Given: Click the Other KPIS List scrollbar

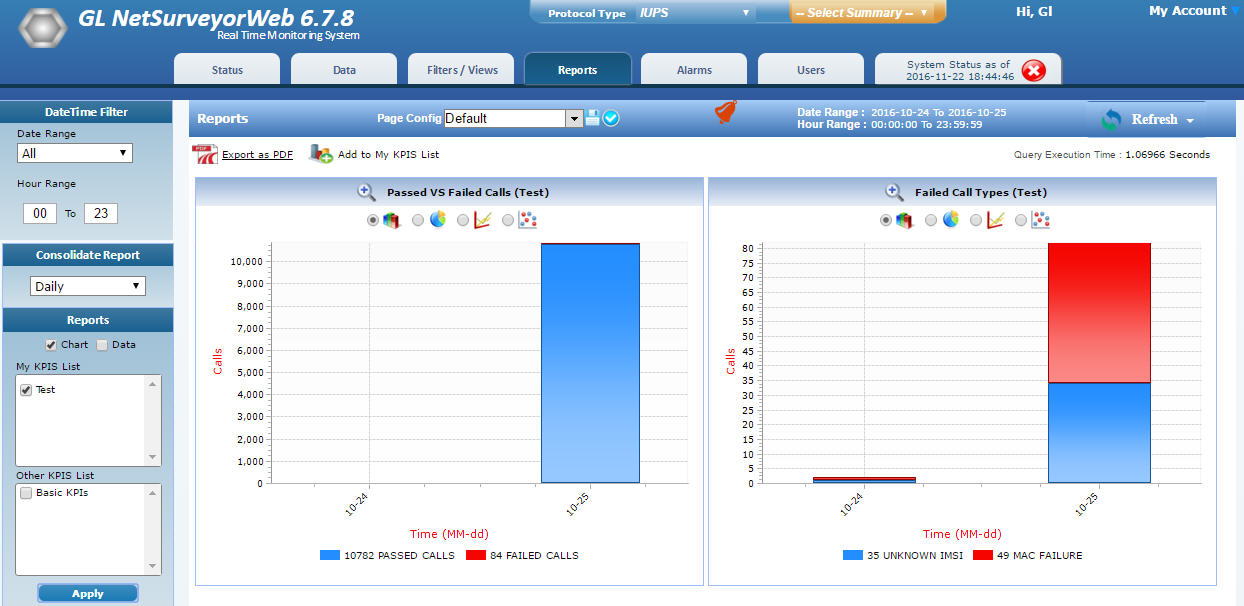Looking at the screenshot, I should tap(154, 529).
